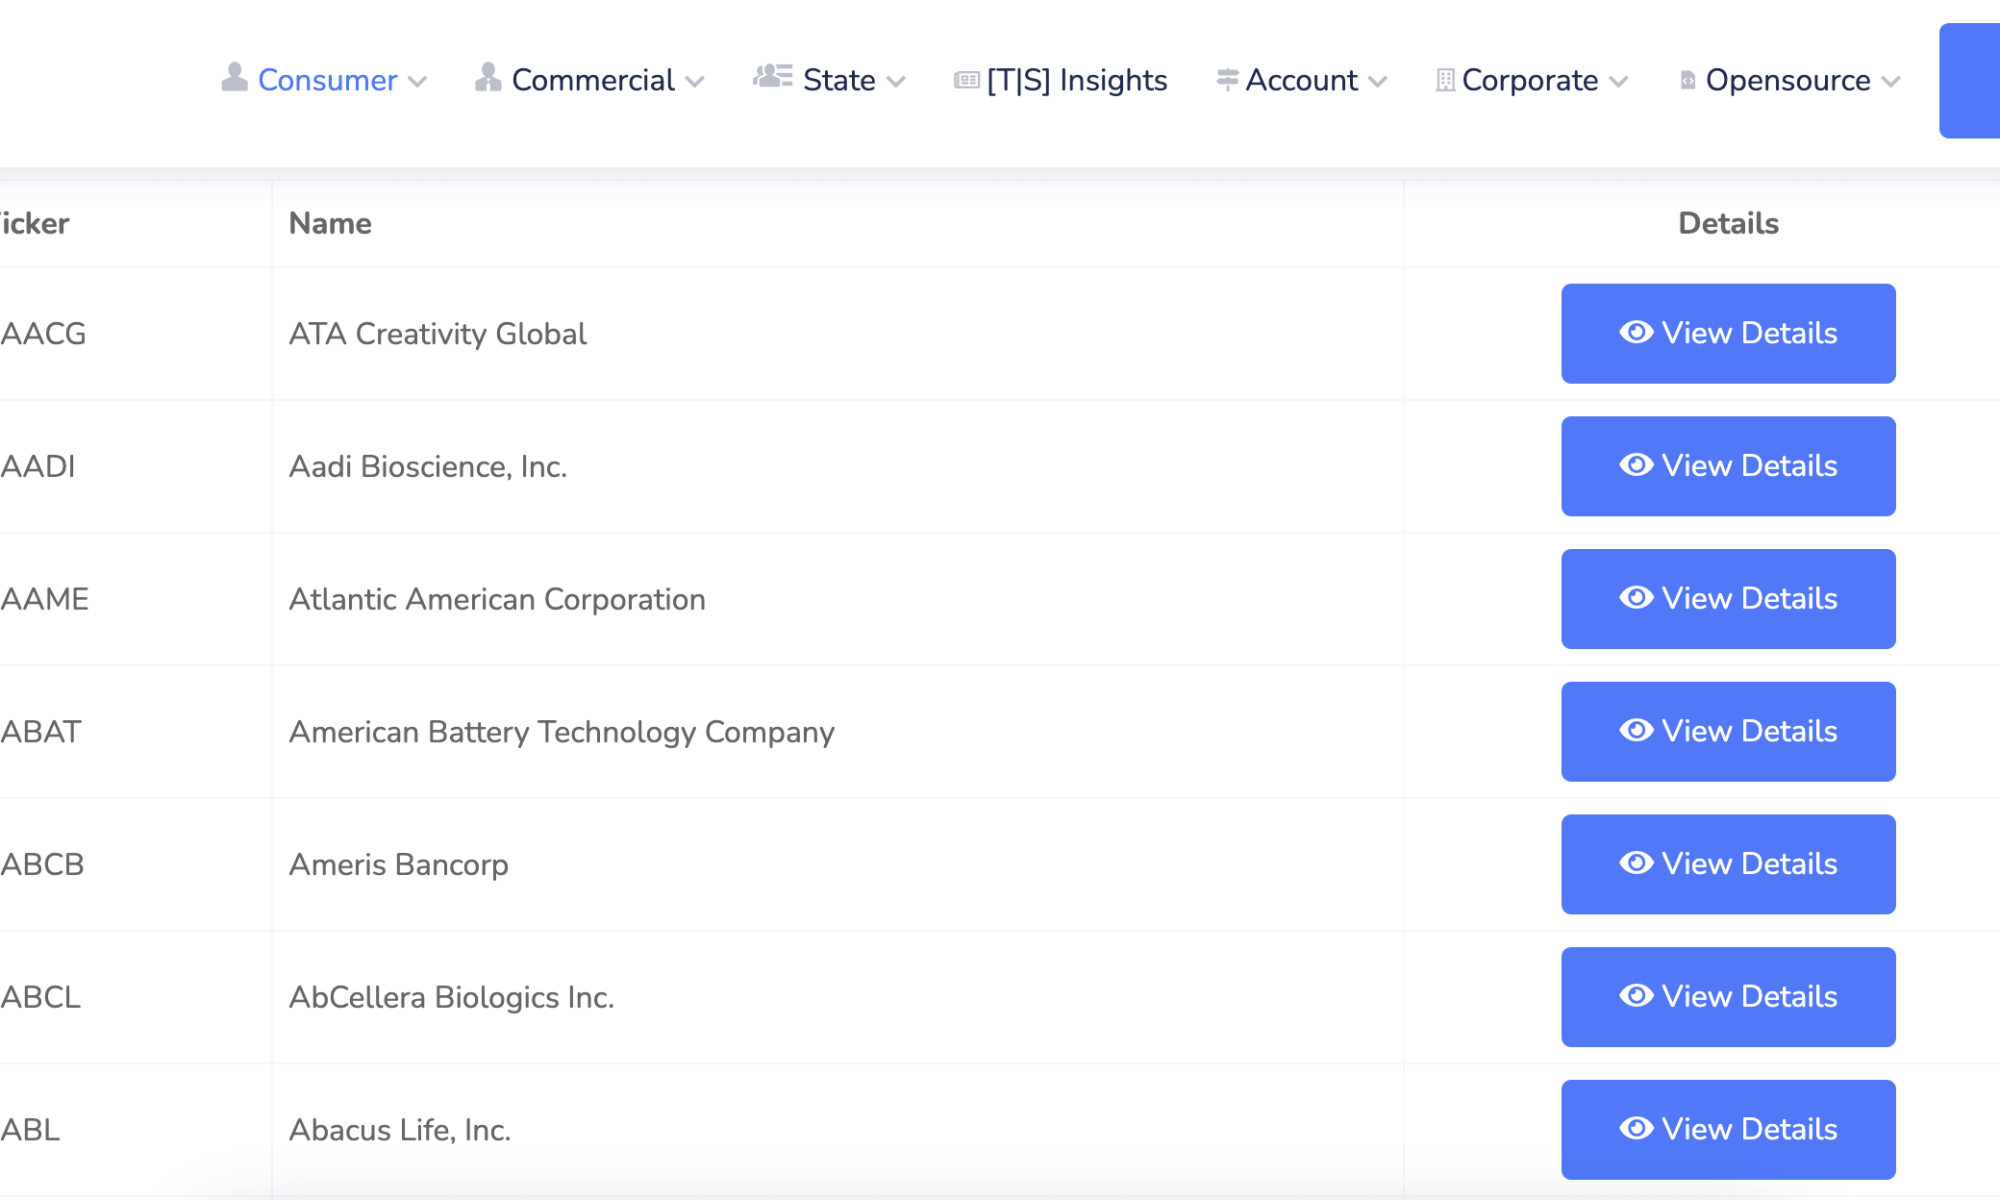Click eye icon in ABAT row

tap(1636, 731)
